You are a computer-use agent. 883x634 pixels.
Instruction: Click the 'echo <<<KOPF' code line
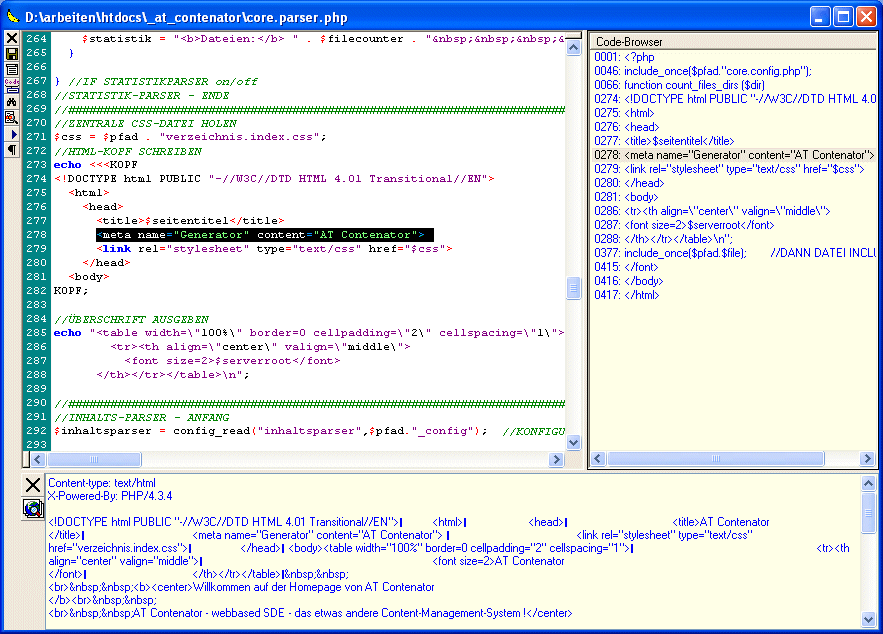point(96,164)
